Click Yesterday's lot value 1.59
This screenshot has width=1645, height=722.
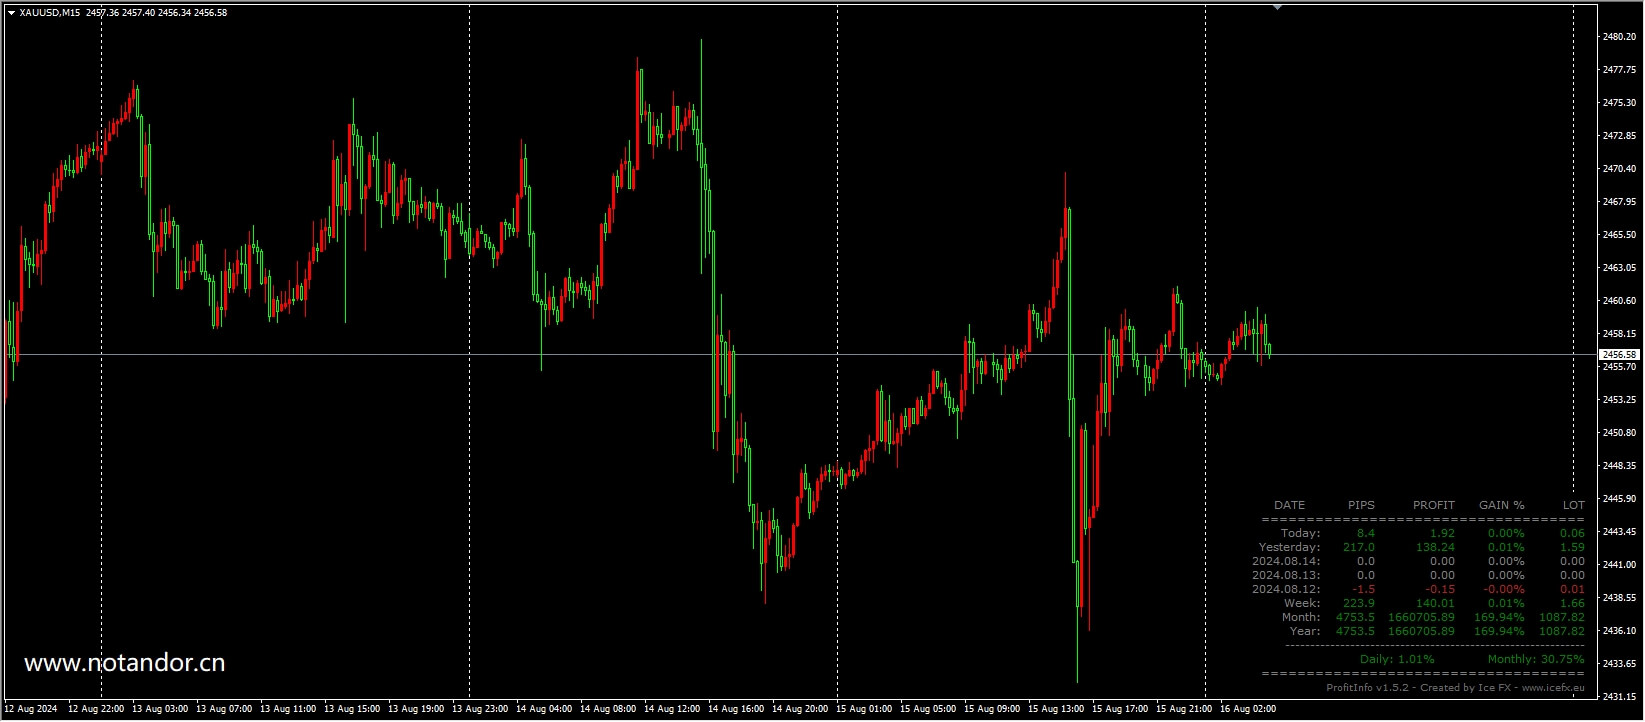coord(1573,547)
